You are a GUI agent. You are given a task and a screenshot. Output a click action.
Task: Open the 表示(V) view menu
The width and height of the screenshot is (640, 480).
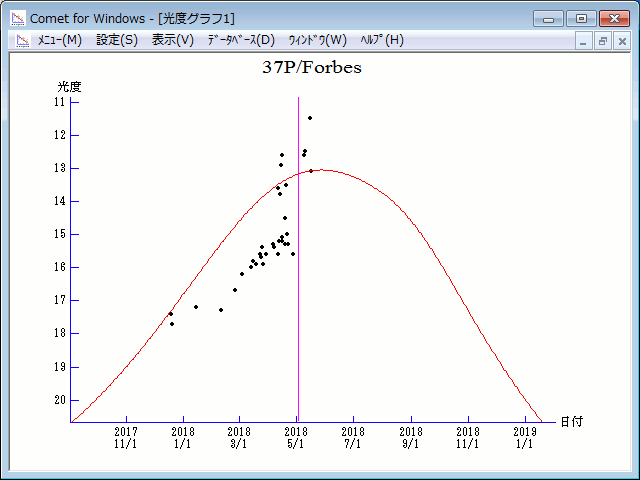coord(173,40)
